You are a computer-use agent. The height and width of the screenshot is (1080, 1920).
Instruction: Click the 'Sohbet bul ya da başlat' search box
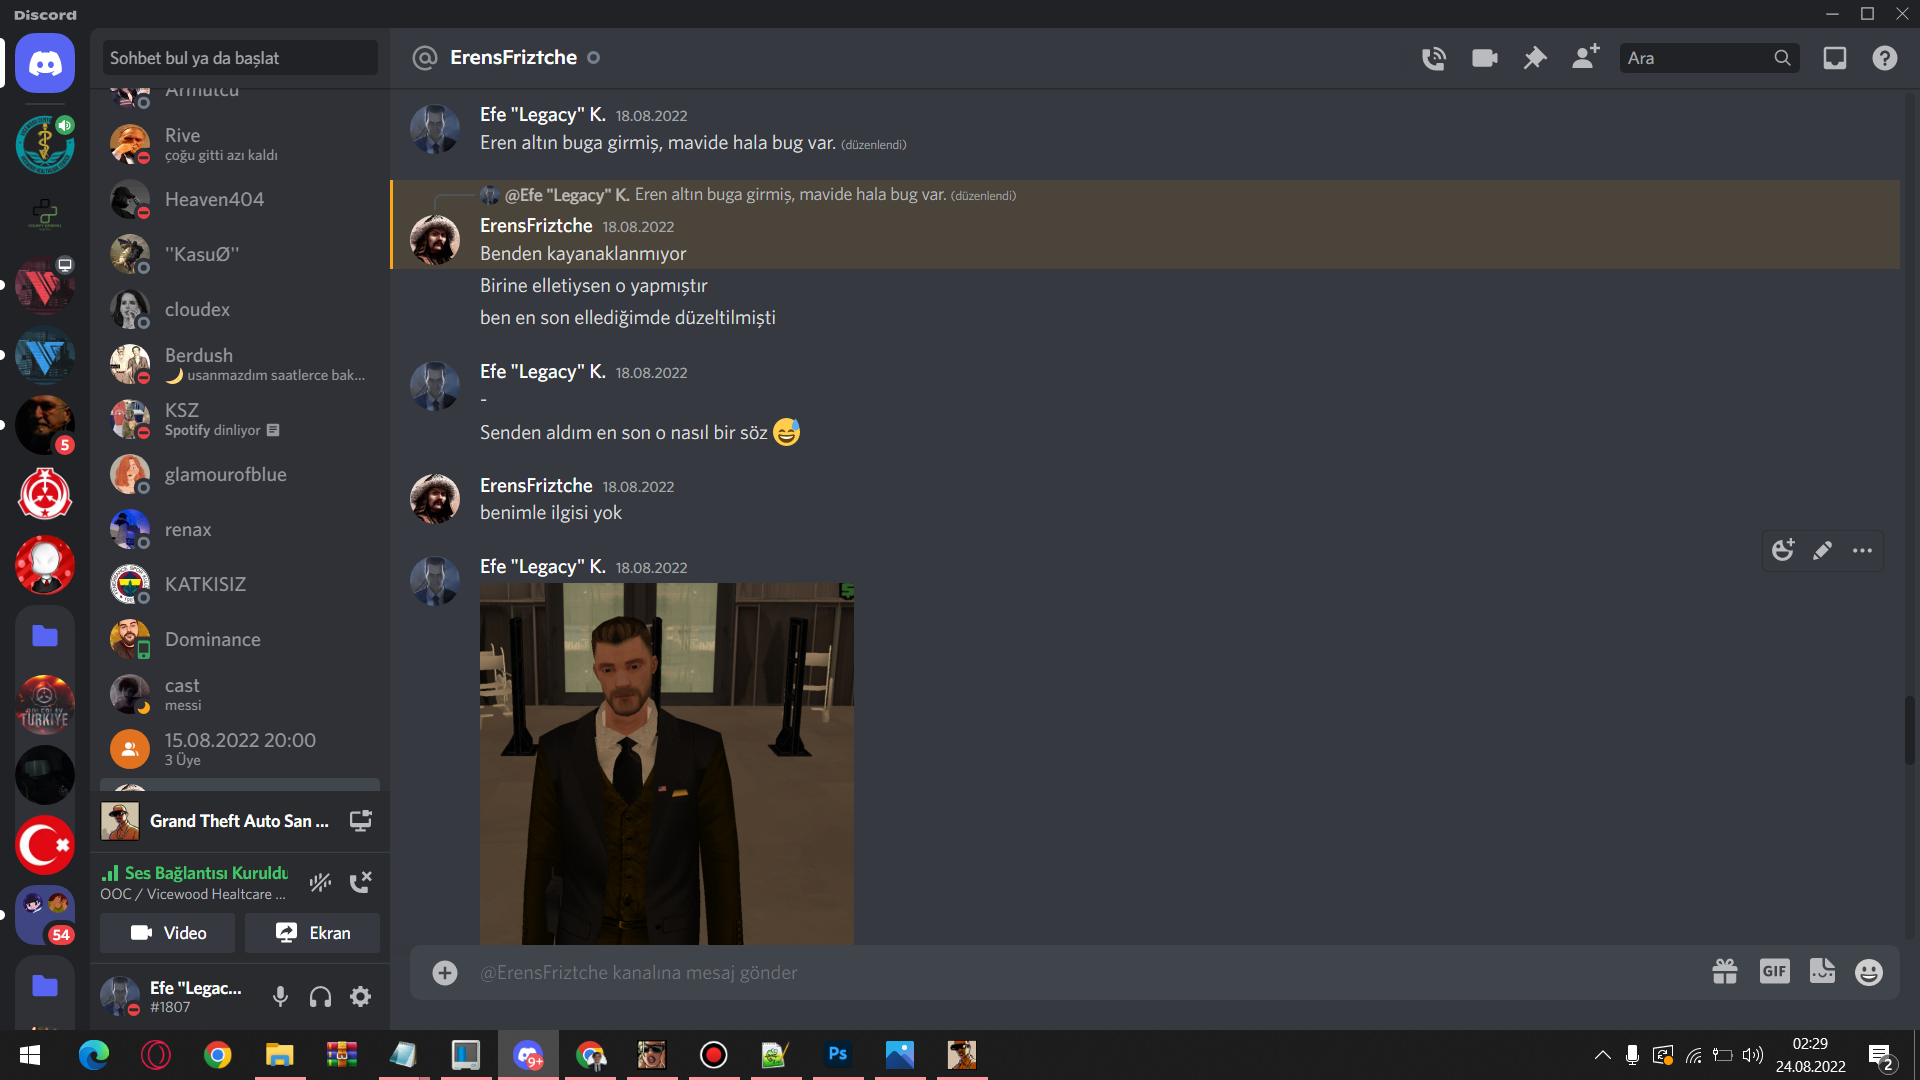(240, 58)
